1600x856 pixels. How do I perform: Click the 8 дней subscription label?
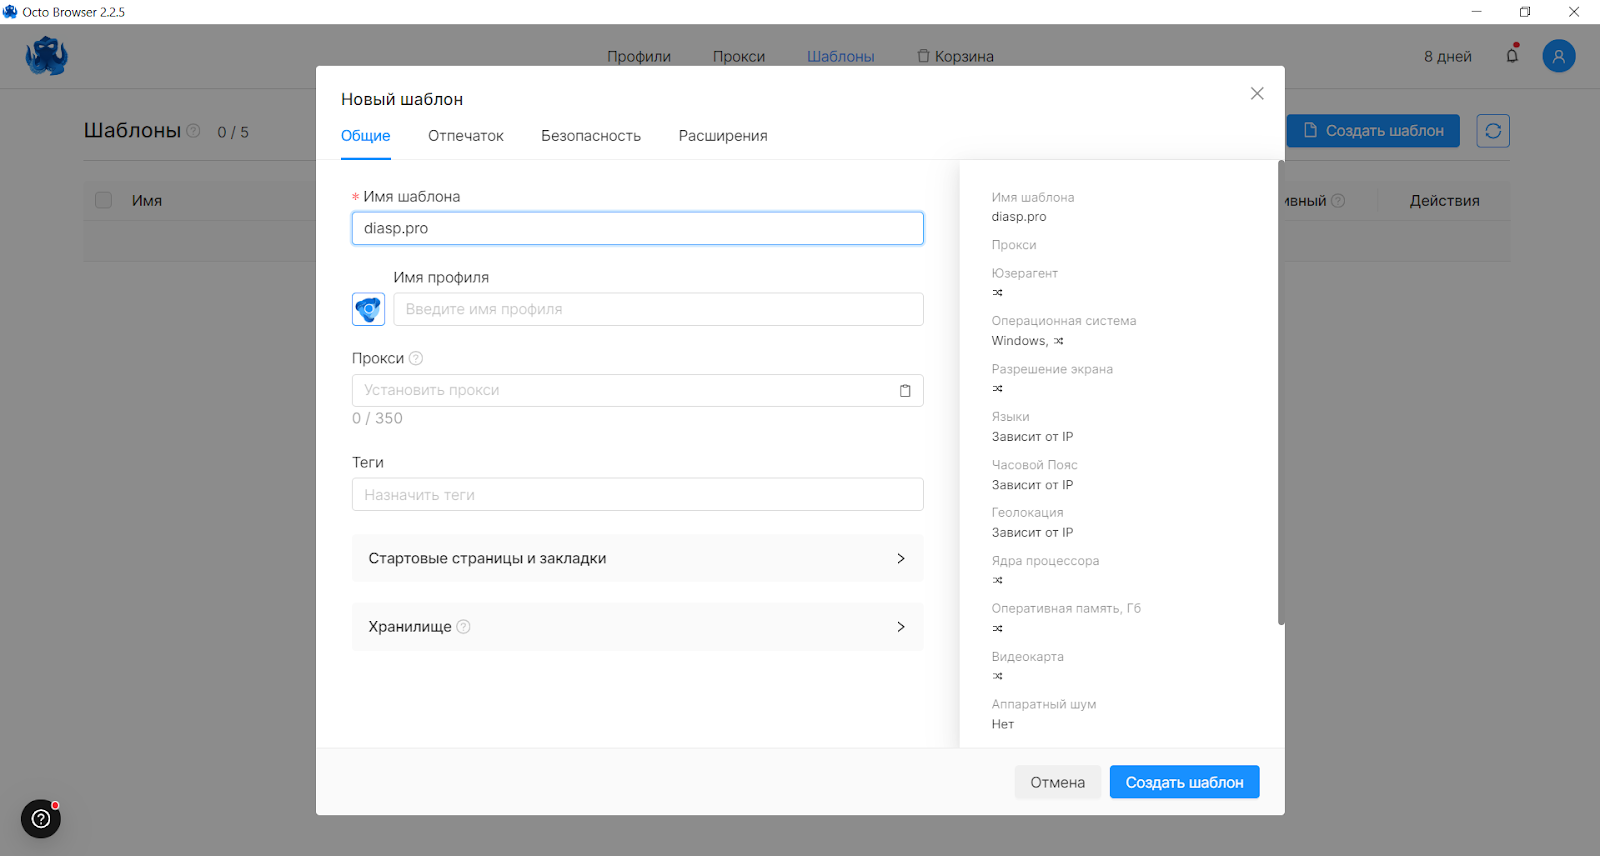[x=1448, y=57]
